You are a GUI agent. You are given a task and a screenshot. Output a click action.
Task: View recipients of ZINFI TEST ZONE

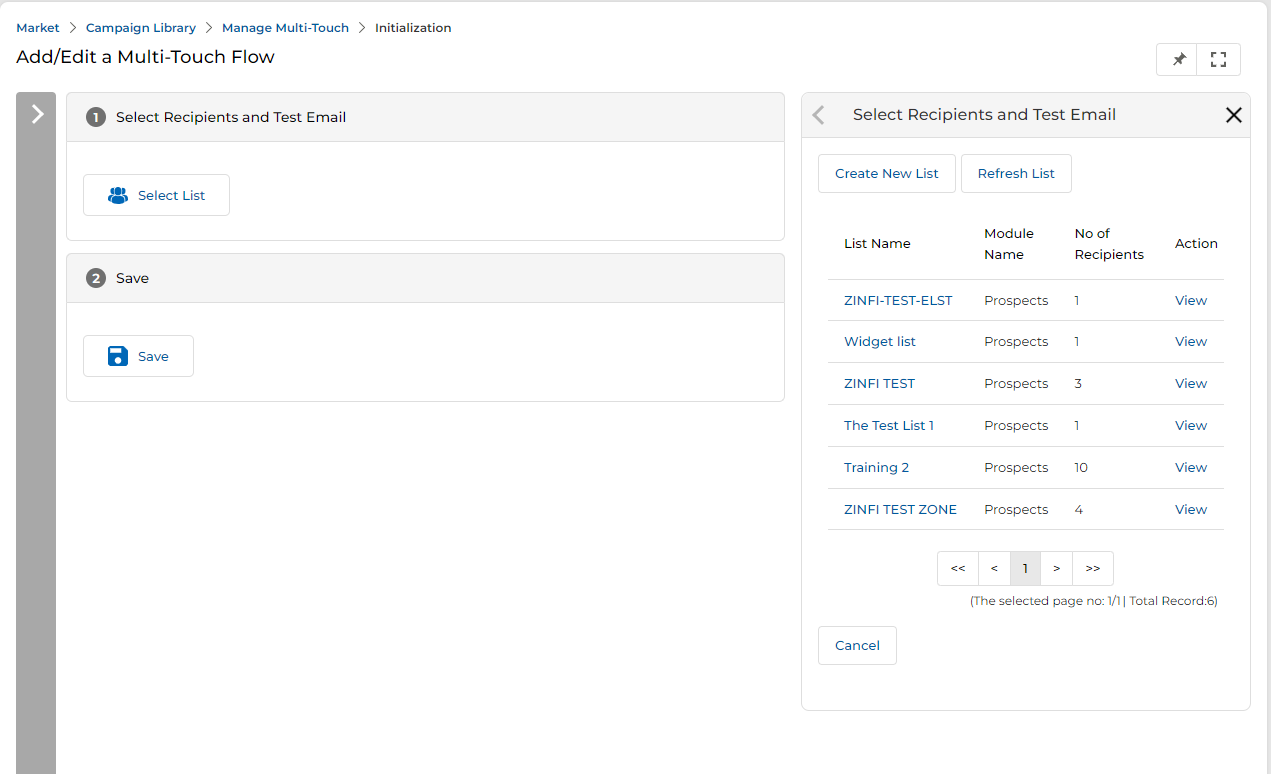pyautogui.click(x=1191, y=509)
